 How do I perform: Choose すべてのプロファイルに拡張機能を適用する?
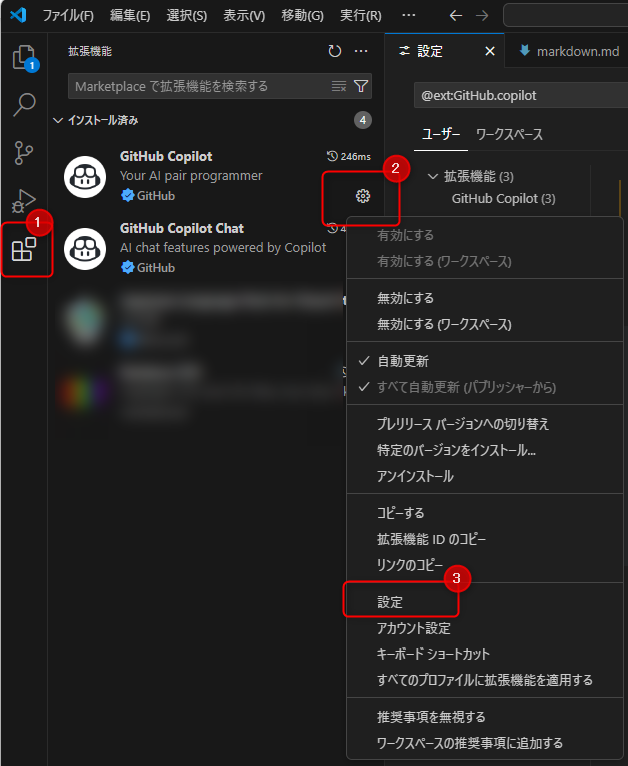click(x=484, y=680)
